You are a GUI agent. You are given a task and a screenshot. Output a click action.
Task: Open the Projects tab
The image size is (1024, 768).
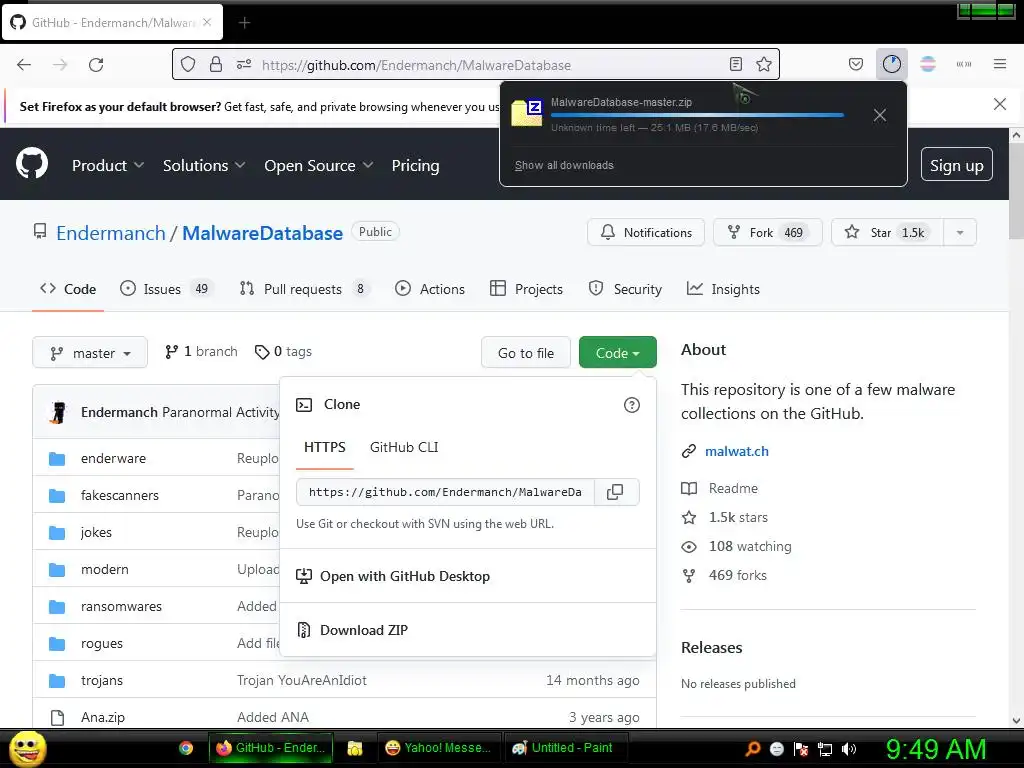pos(526,289)
